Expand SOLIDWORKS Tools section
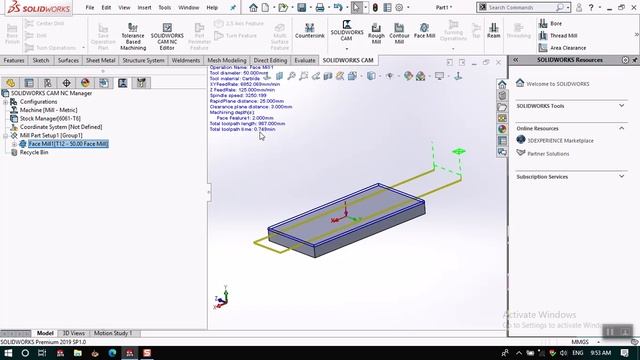Image resolution: width=640 pixels, height=360 pixels. tap(621, 106)
